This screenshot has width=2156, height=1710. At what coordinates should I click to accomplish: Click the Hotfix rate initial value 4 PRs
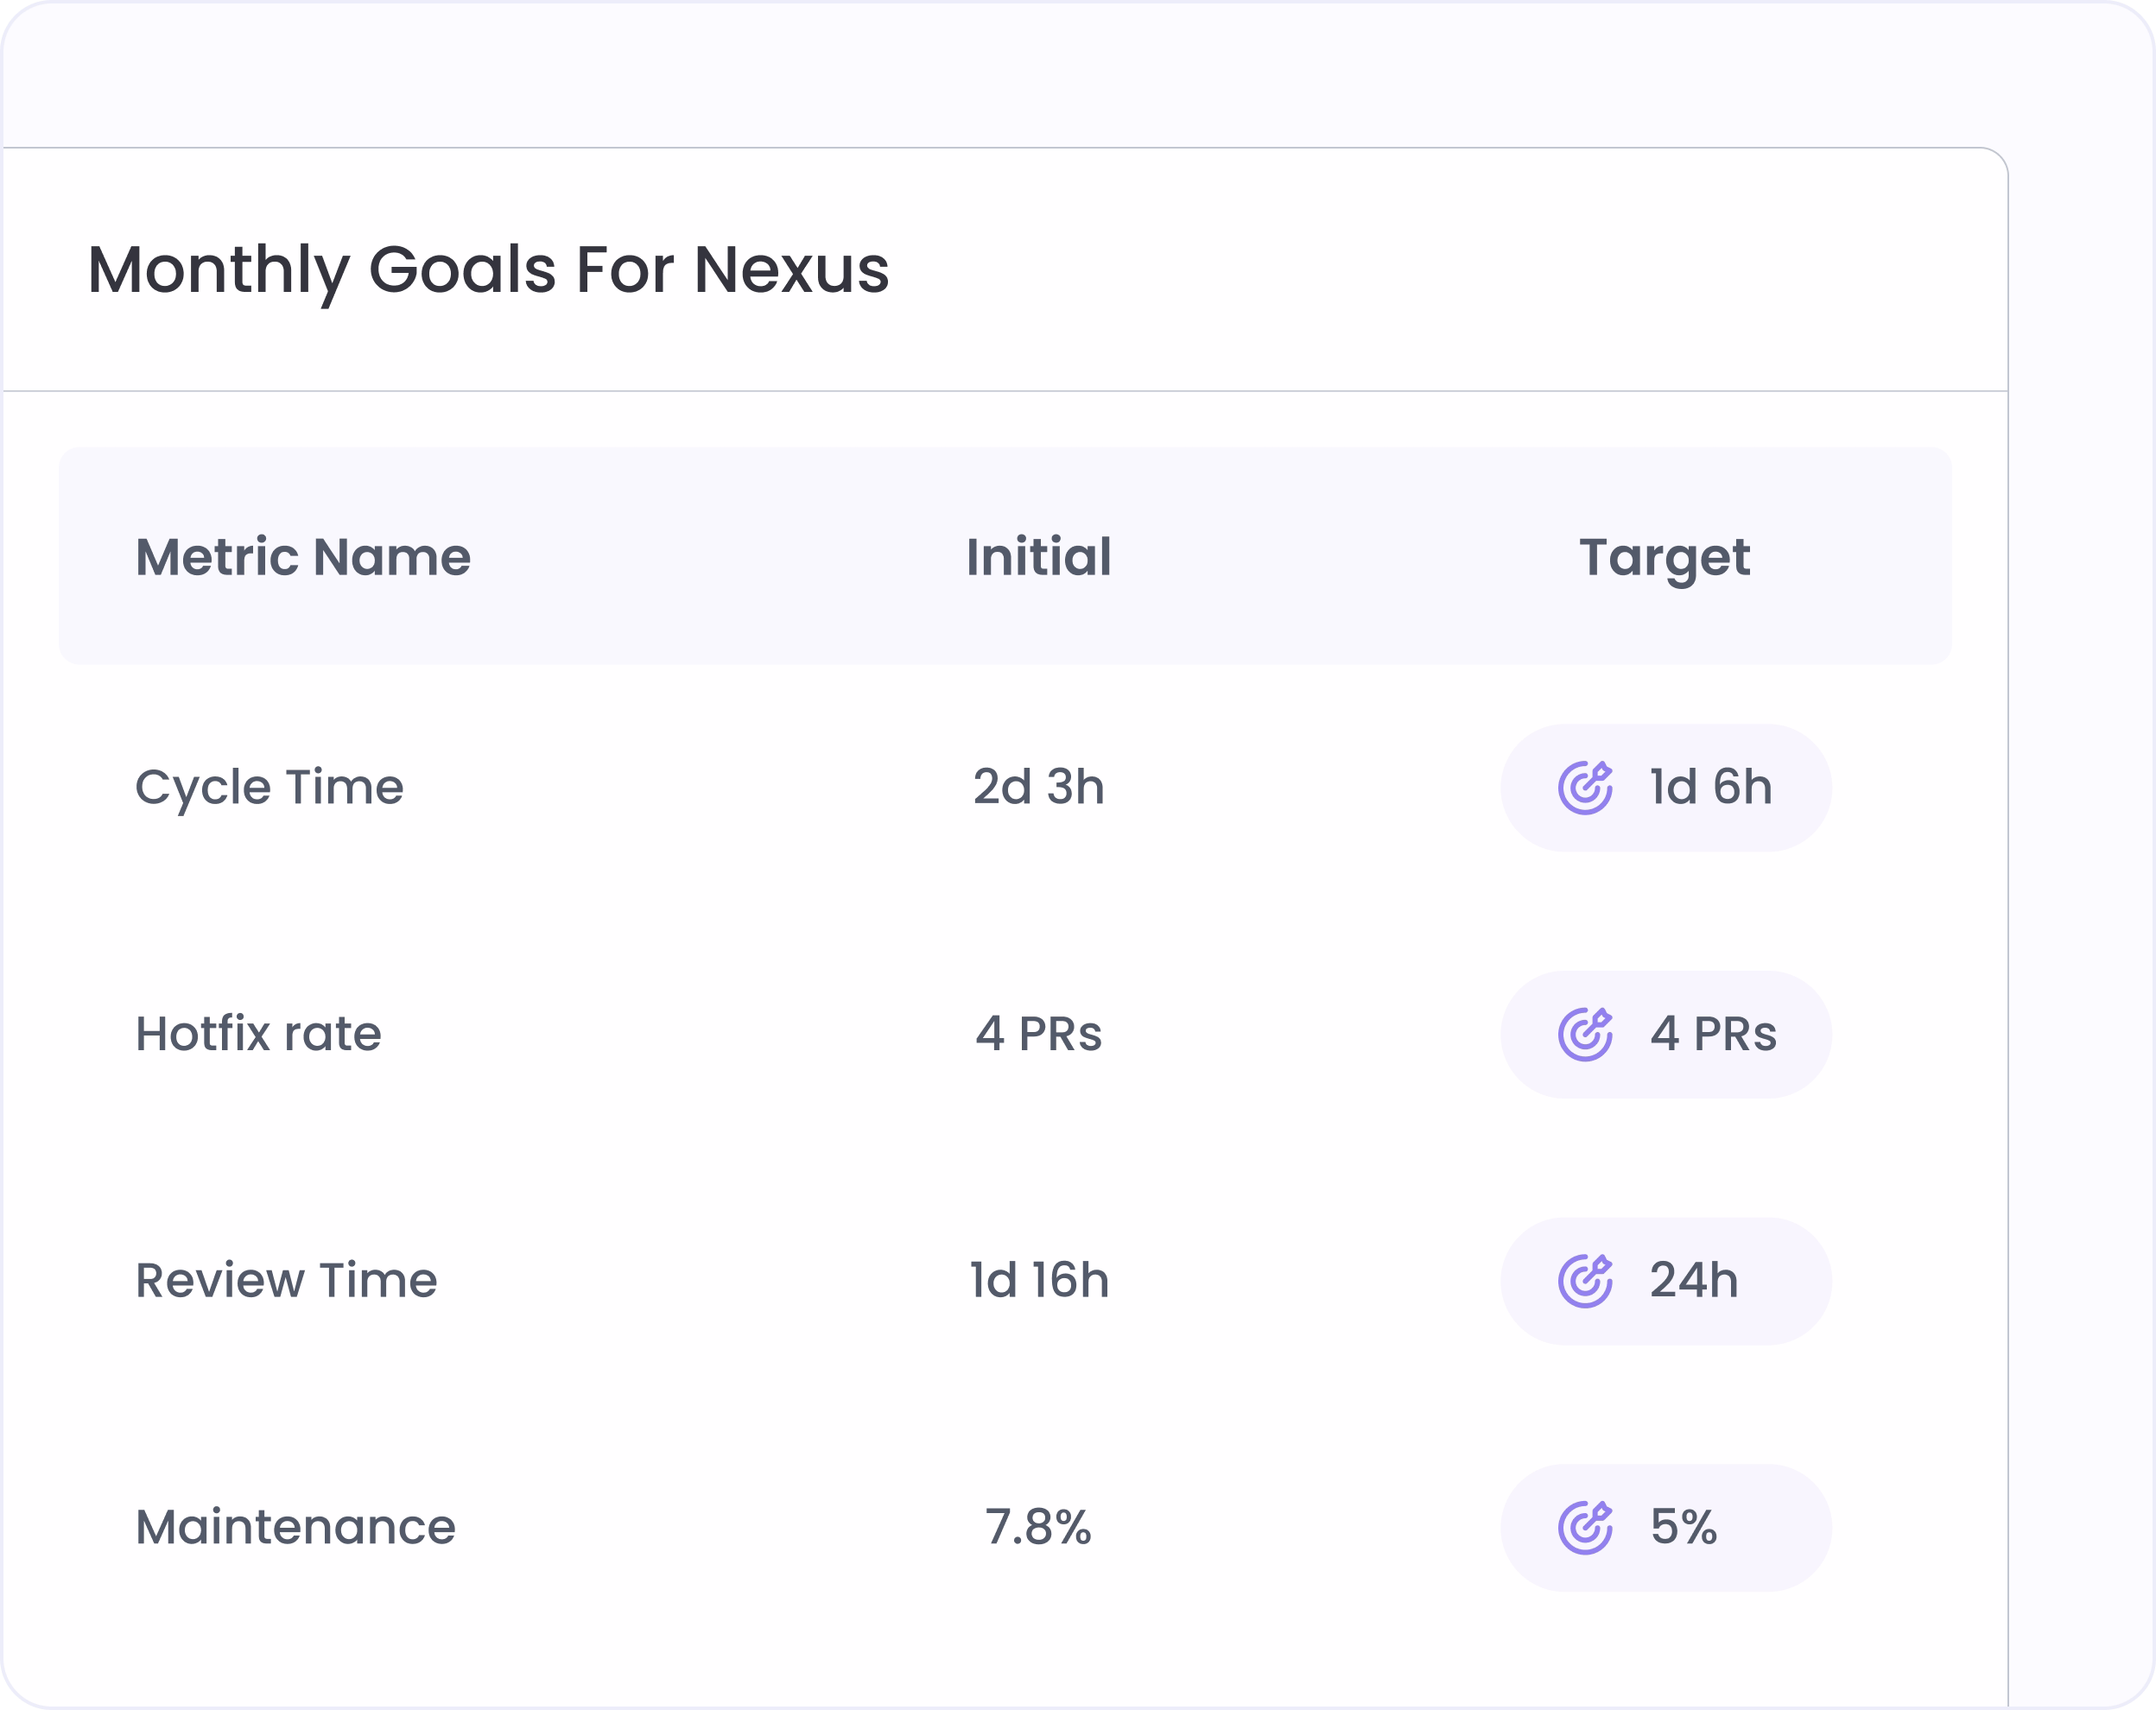1039,1034
